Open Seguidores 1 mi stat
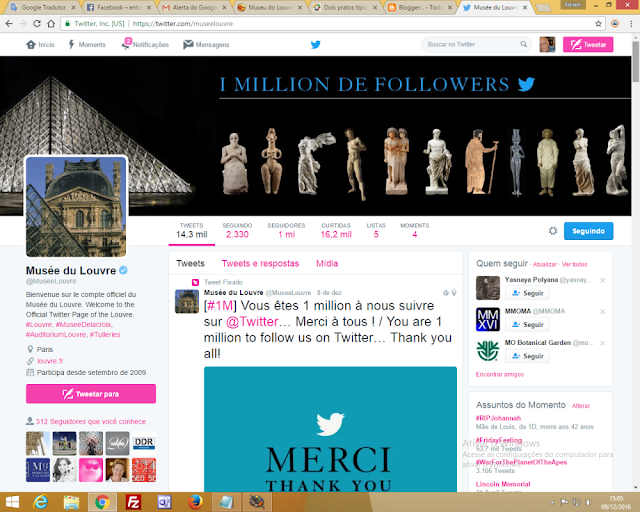 click(x=287, y=231)
